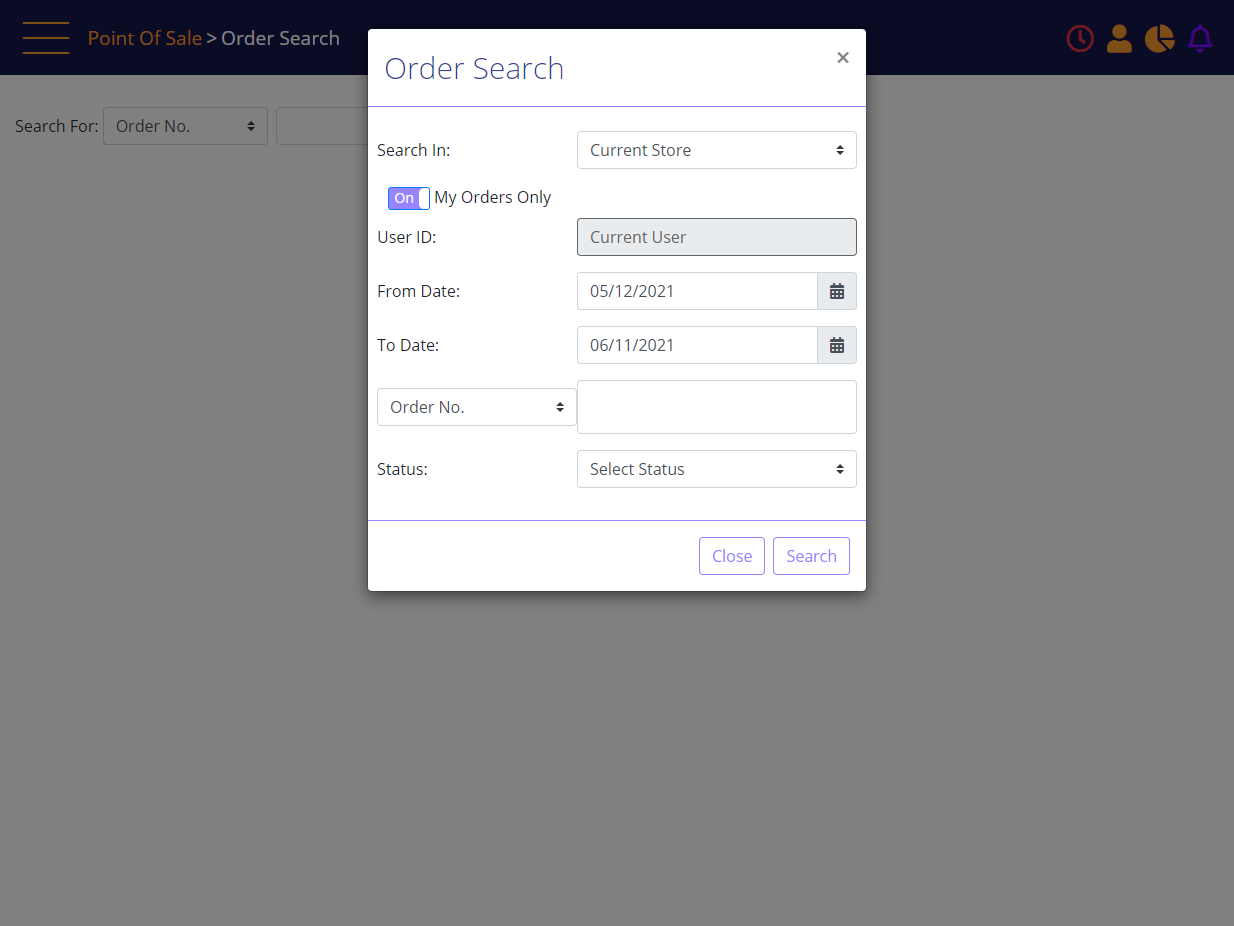Expand the Search In Current Store dropdown
The height and width of the screenshot is (926, 1234).
point(717,150)
